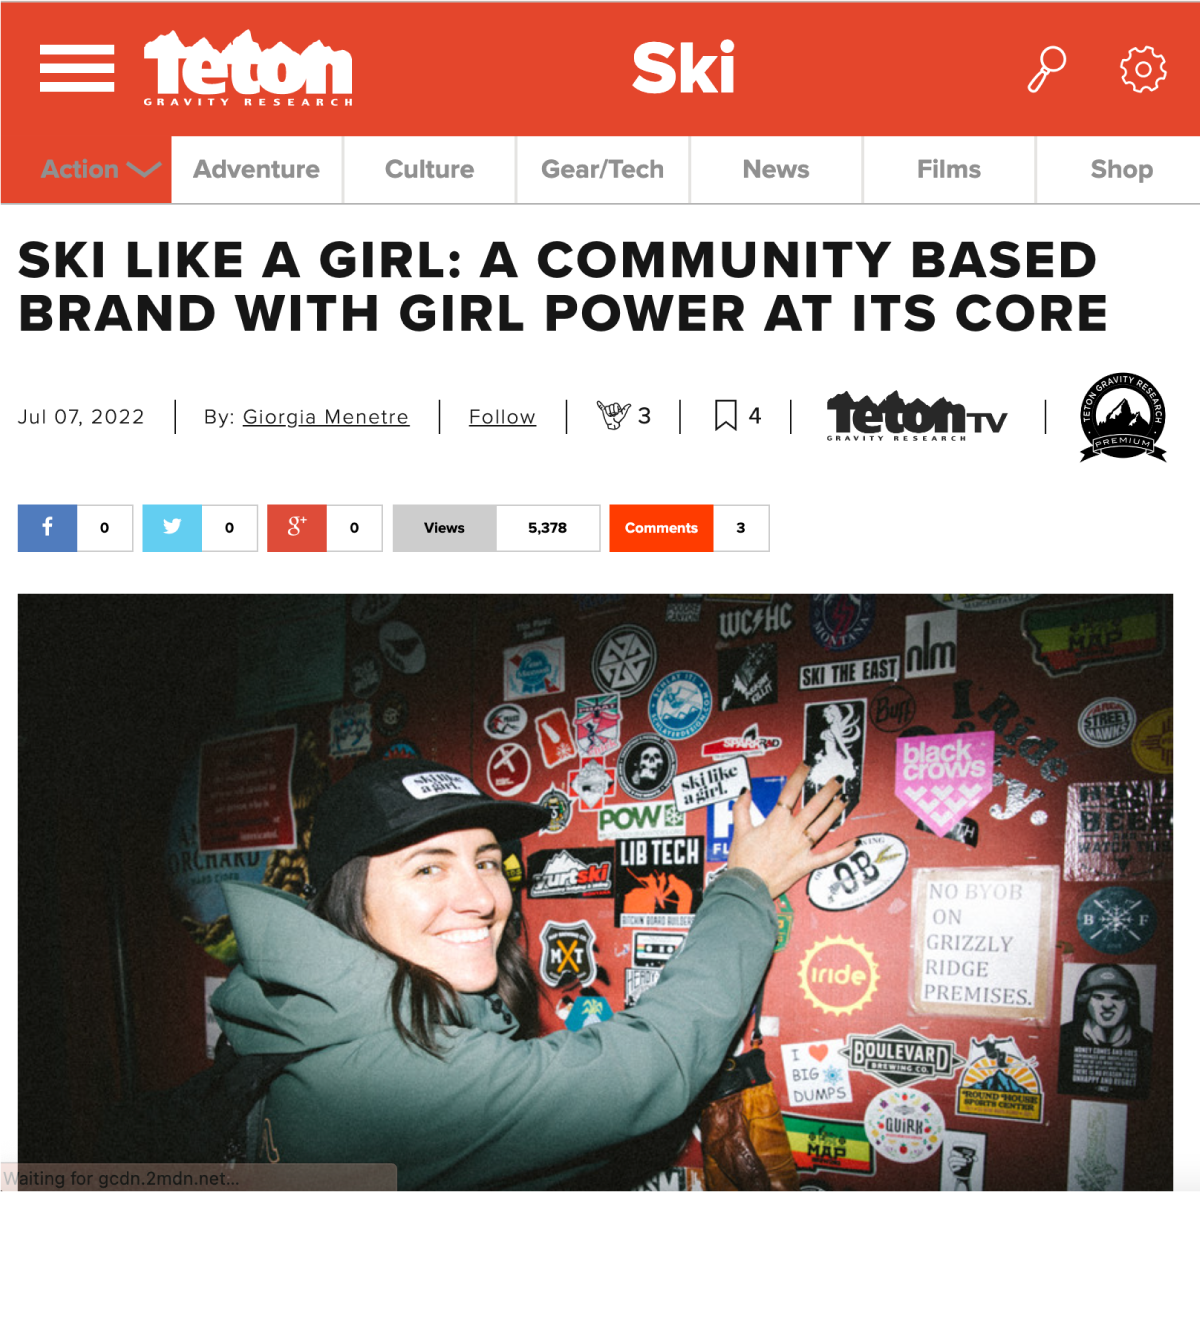Open author Giorgia Menetre's profile link
Screen dimensions: 1200x1326
[326, 417]
